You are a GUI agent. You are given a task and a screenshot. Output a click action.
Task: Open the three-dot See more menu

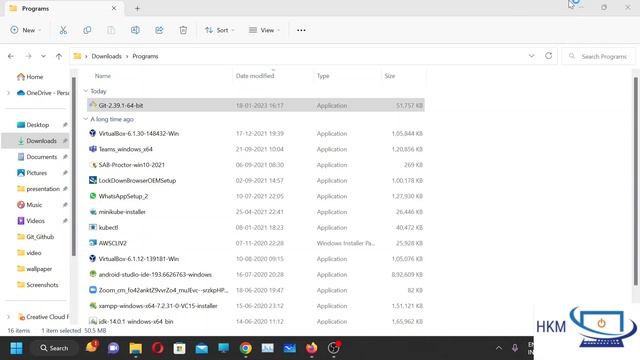[x=301, y=30]
